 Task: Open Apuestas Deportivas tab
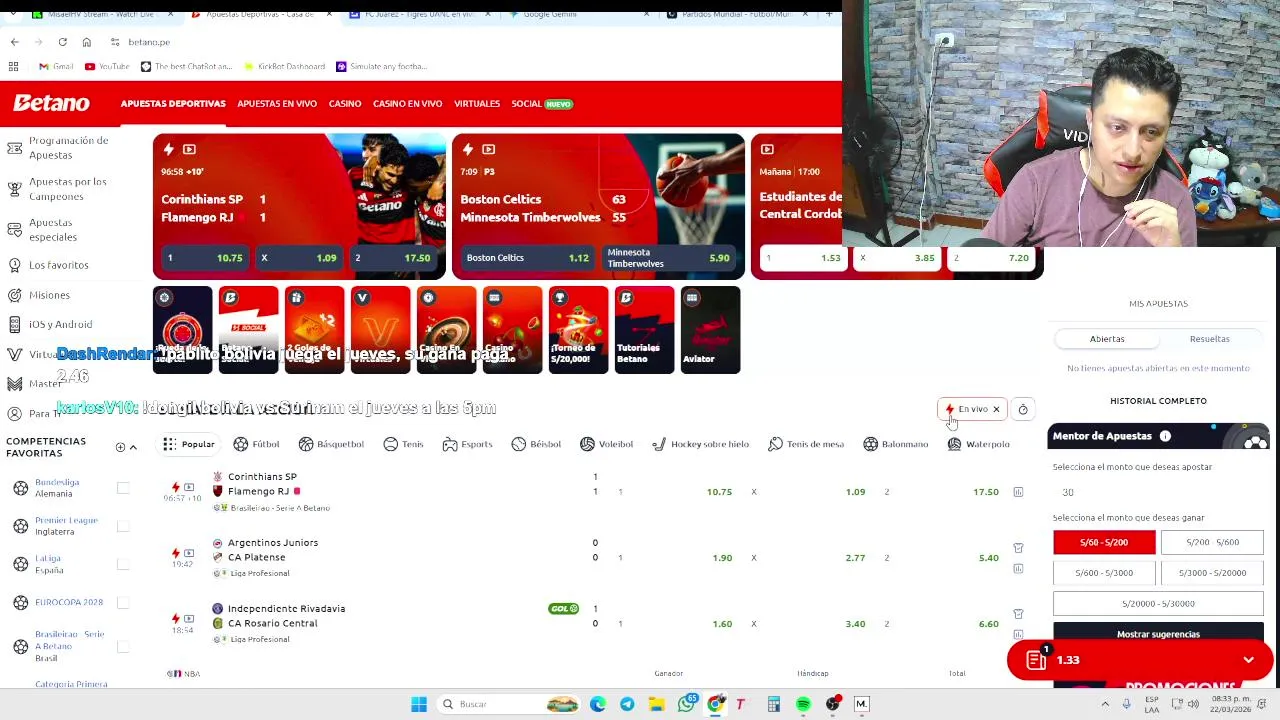tap(173, 104)
